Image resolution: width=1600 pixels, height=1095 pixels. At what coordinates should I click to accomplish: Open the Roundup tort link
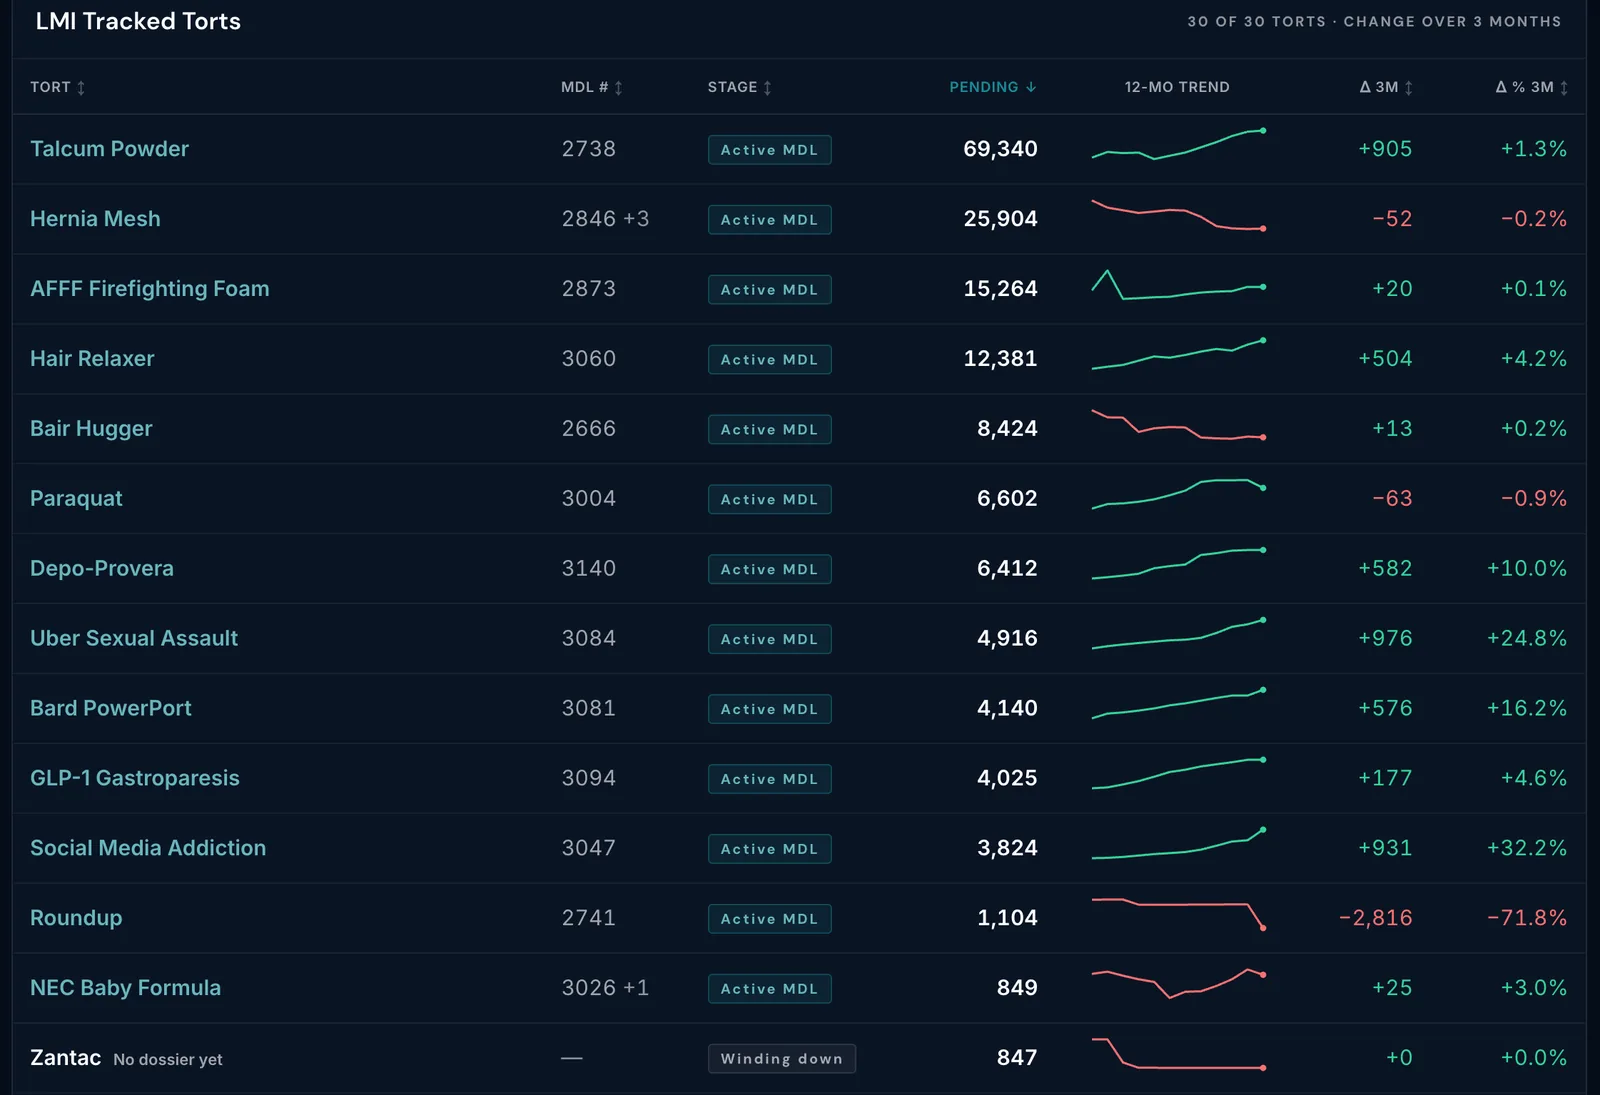pos(76,918)
